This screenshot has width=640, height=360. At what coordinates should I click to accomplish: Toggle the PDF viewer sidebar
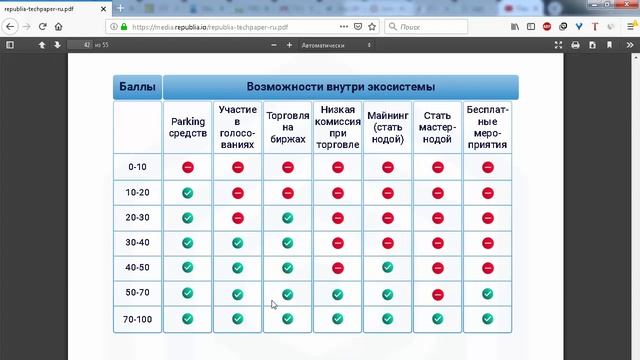(x=10, y=45)
